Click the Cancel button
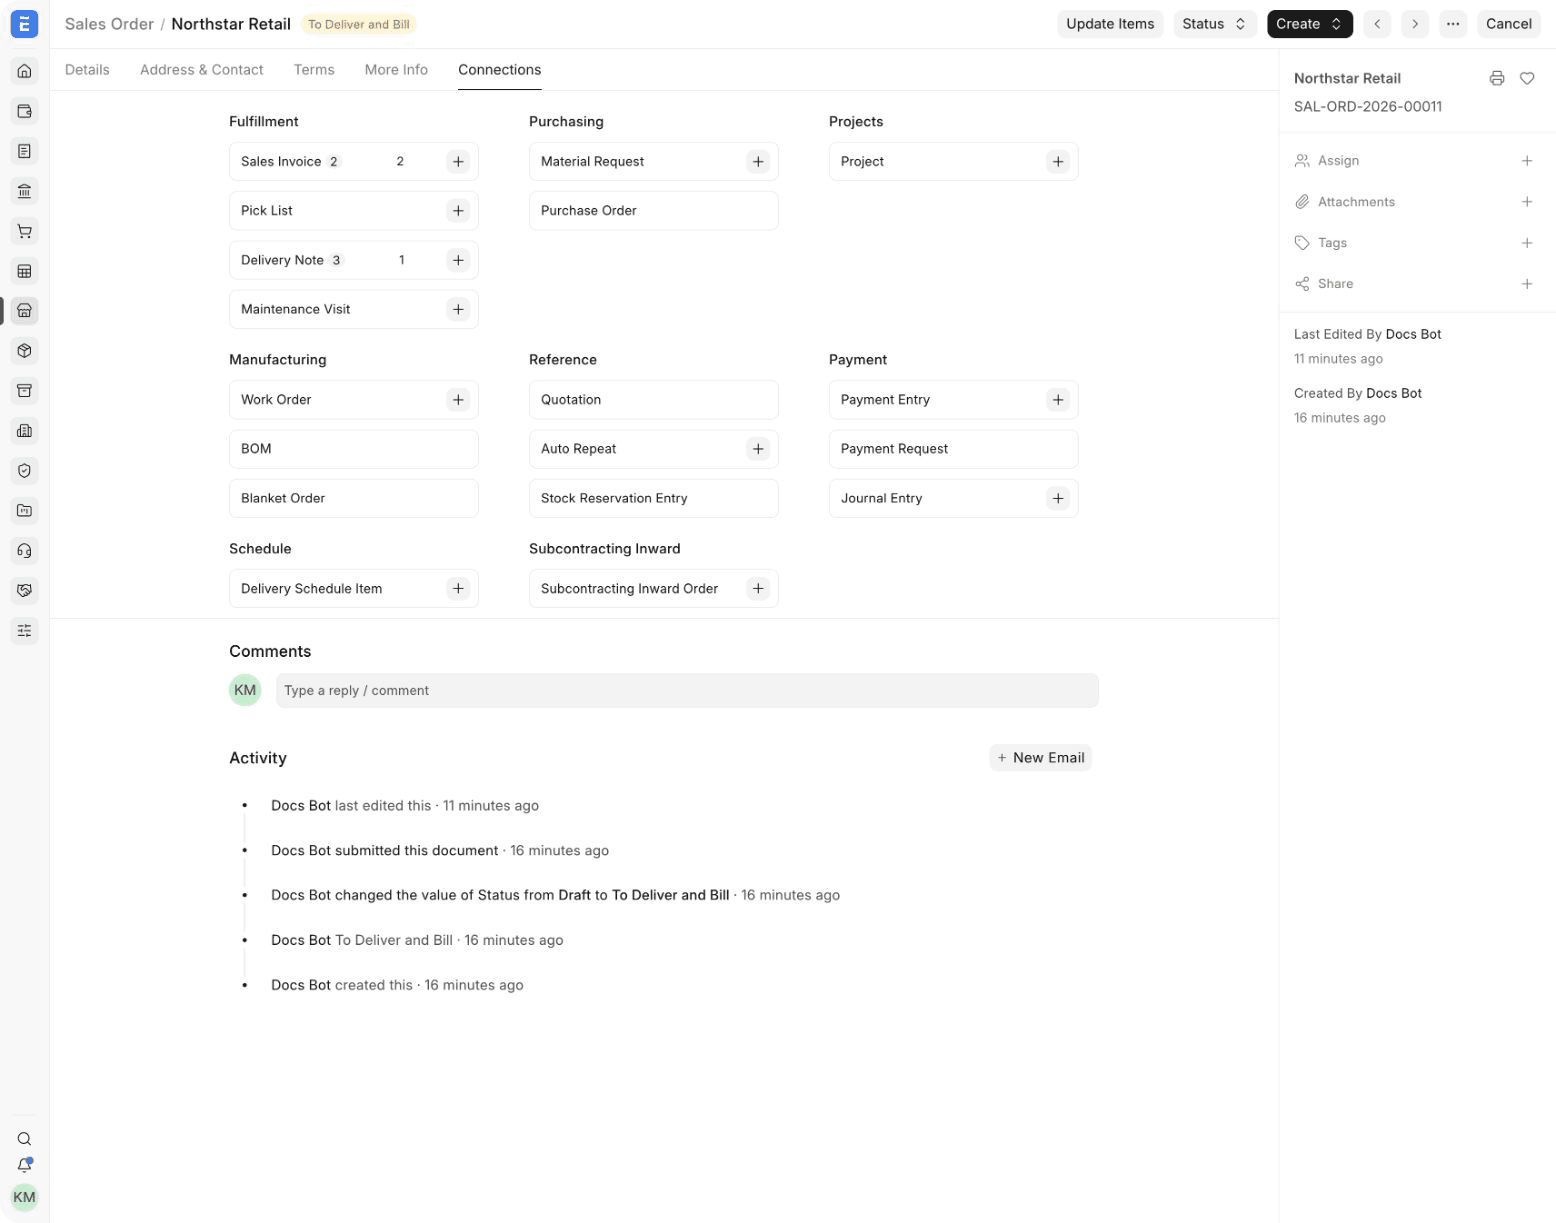The image size is (1556, 1223). (x=1508, y=24)
